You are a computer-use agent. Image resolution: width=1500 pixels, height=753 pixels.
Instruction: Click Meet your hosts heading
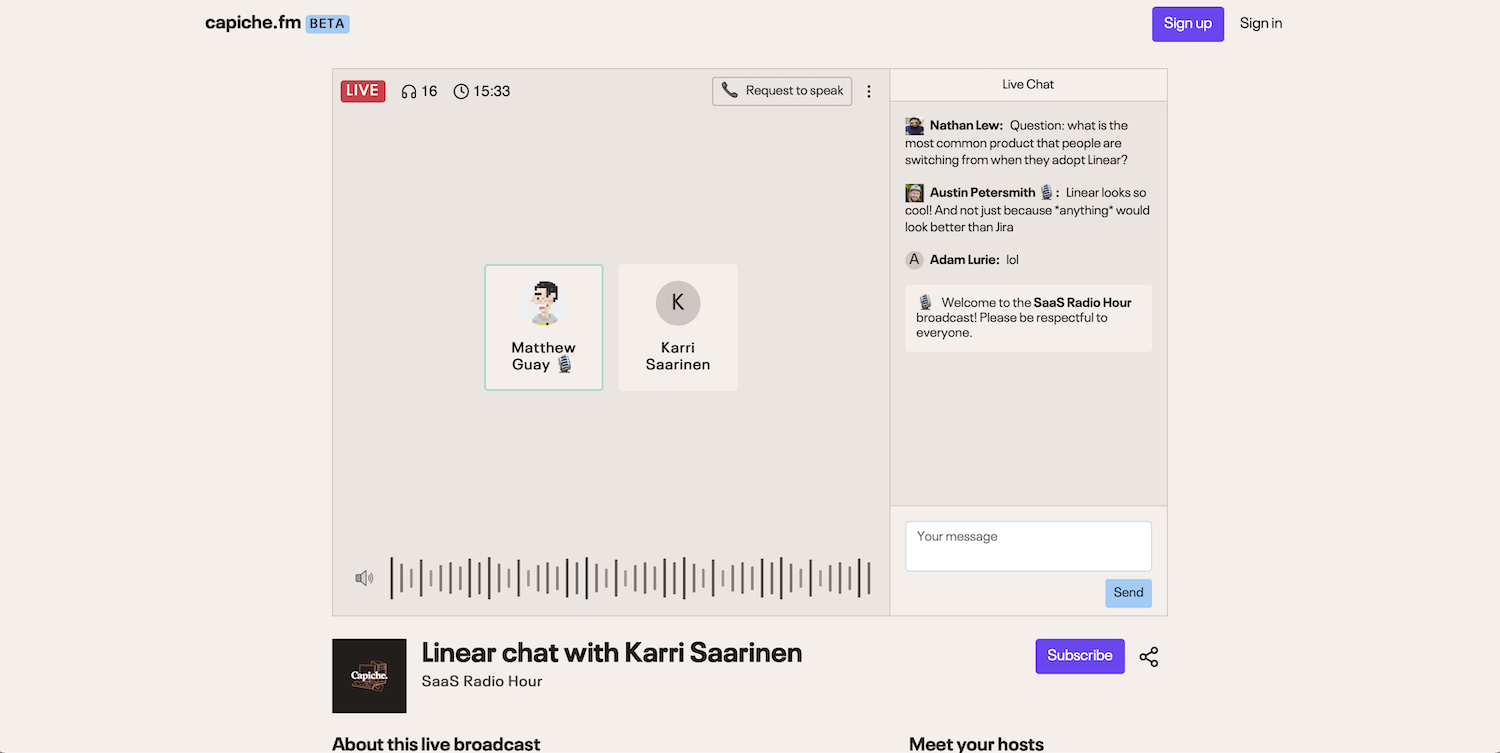(x=976, y=744)
